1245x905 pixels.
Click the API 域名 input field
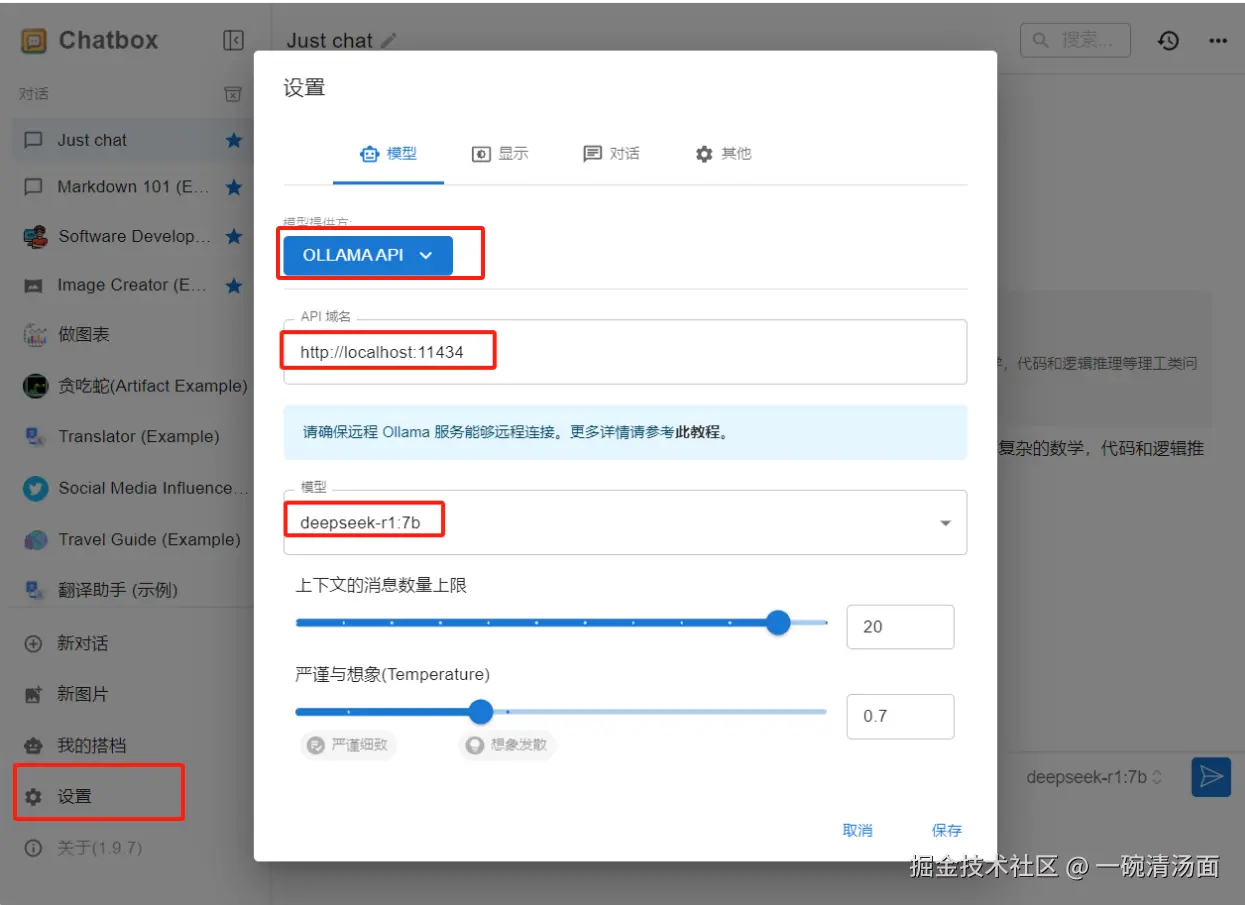click(625, 352)
